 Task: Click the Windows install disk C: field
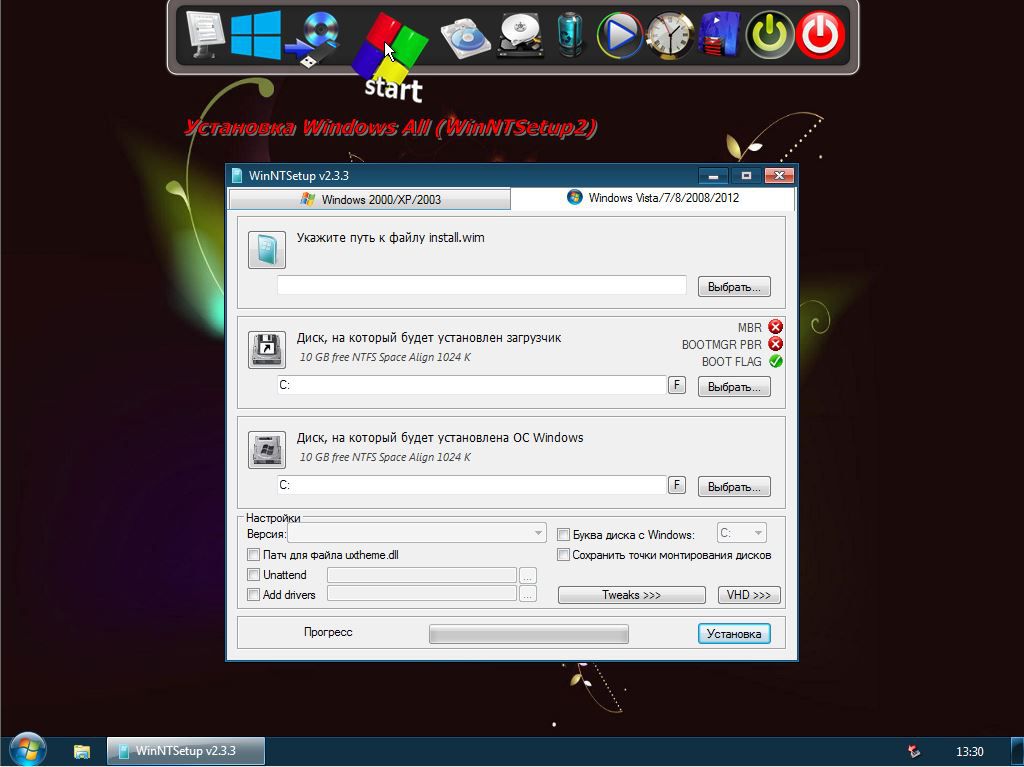click(x=472, y=485)
